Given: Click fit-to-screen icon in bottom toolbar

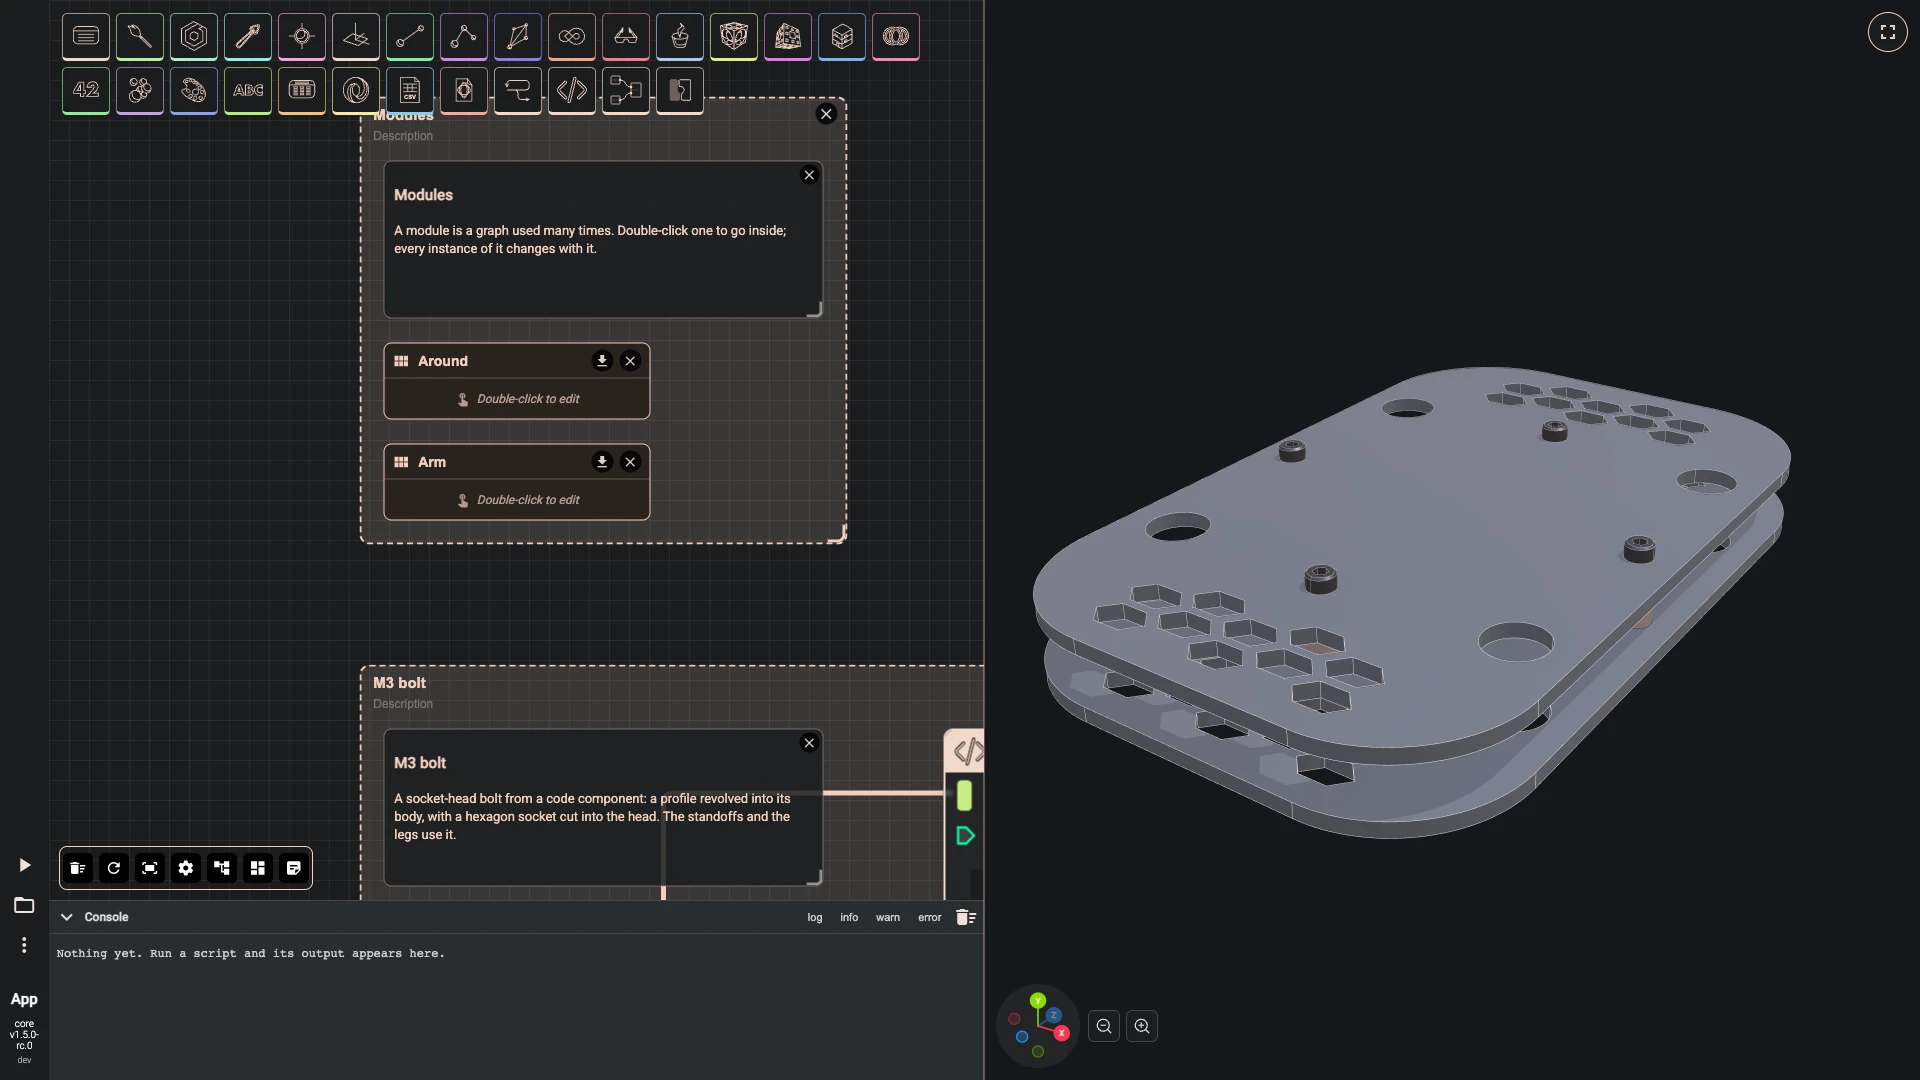Looking at the screenshot, I should 150,868.
